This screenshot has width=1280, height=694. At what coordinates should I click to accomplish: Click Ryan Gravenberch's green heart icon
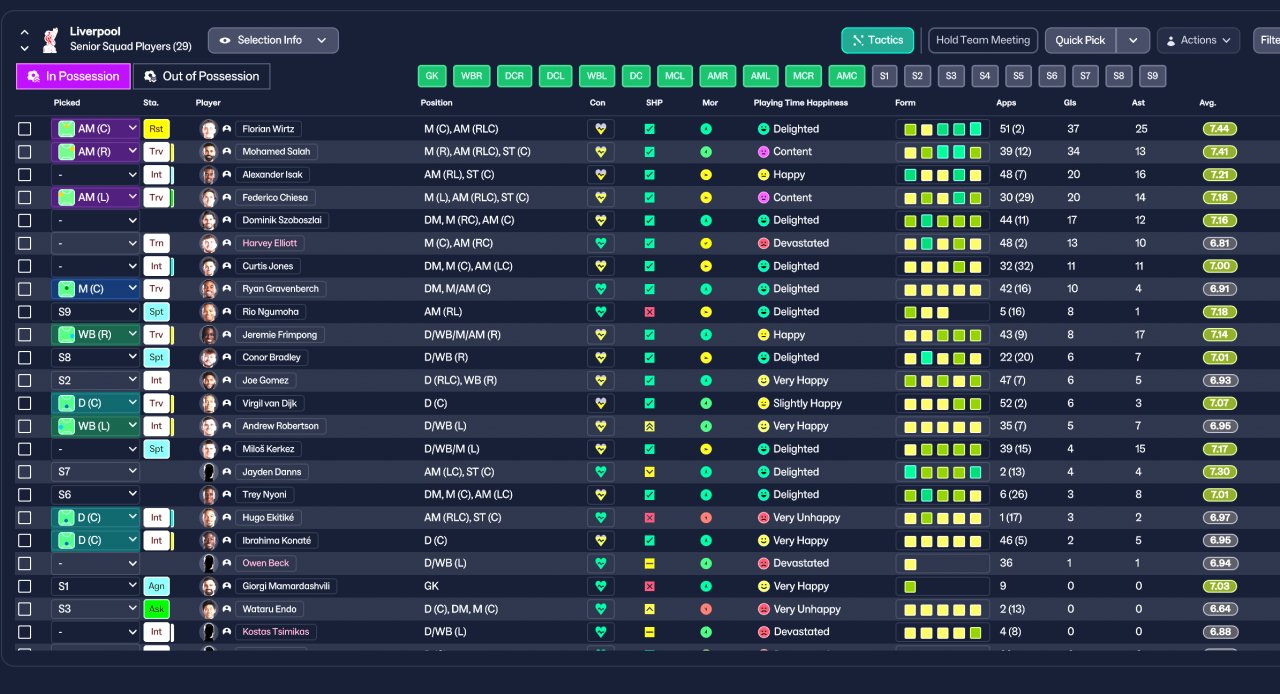[601, 289]
